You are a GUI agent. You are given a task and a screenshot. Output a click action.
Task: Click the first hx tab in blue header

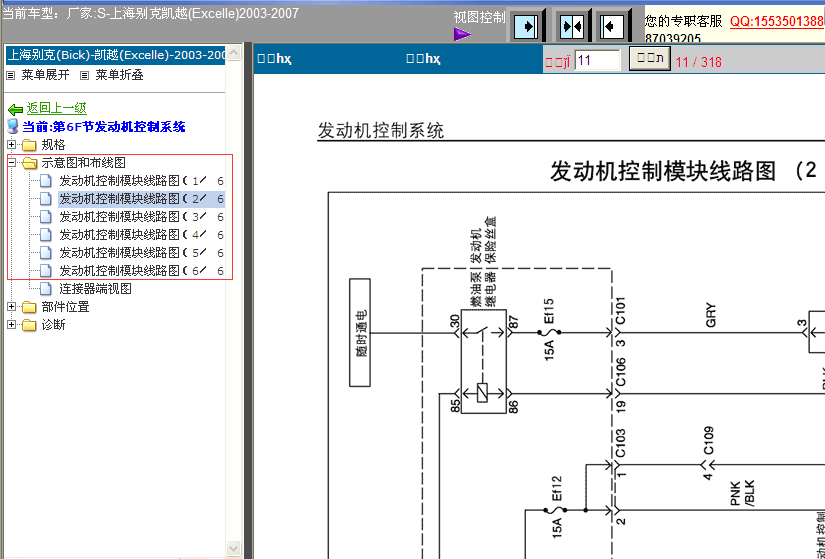274,58
